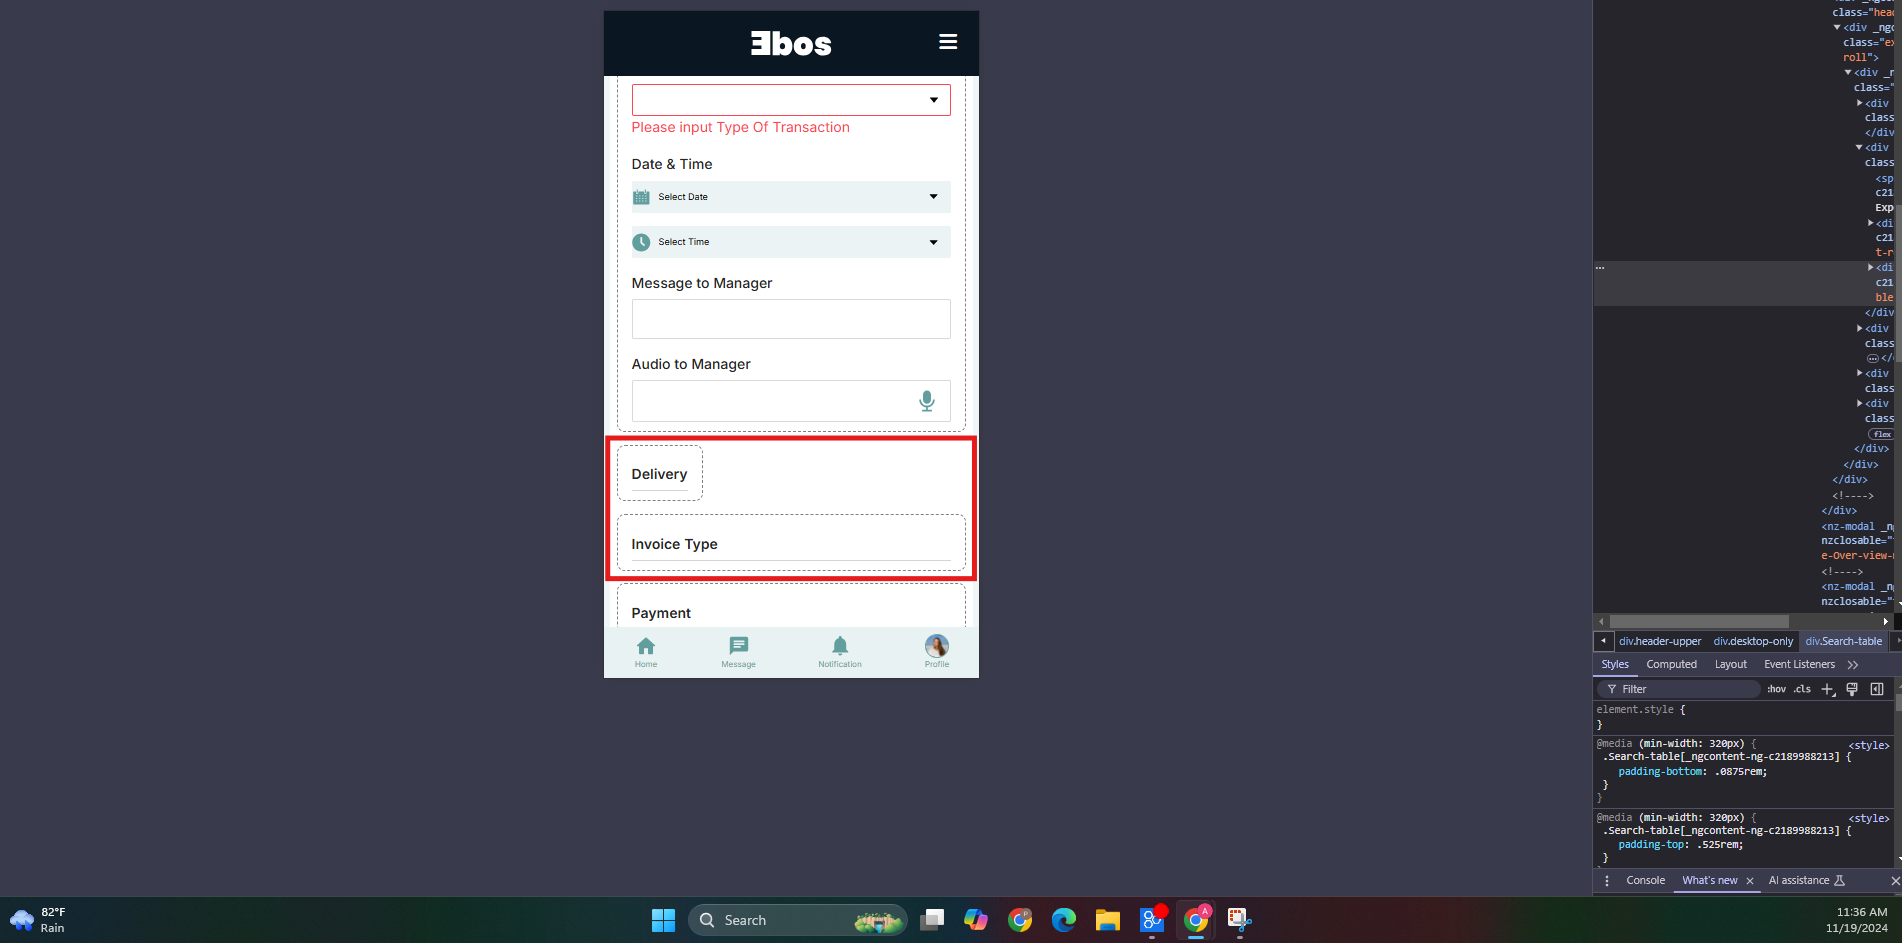Expand the Payment section

coord(791,606)
